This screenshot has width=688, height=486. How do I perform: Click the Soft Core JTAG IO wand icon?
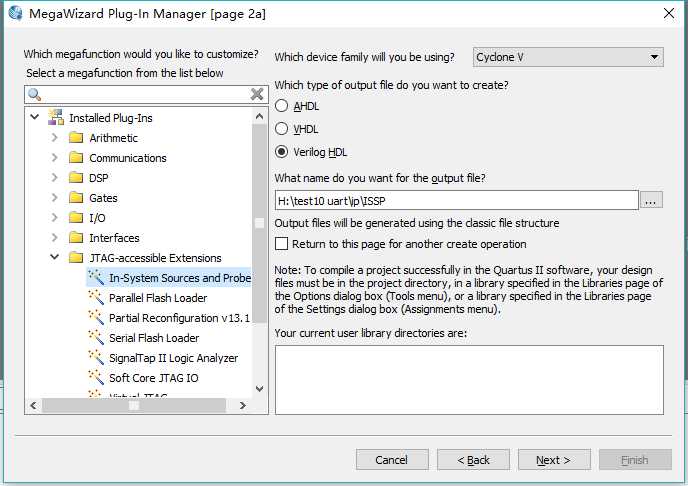pyautogui.click(x=96, y=377)
